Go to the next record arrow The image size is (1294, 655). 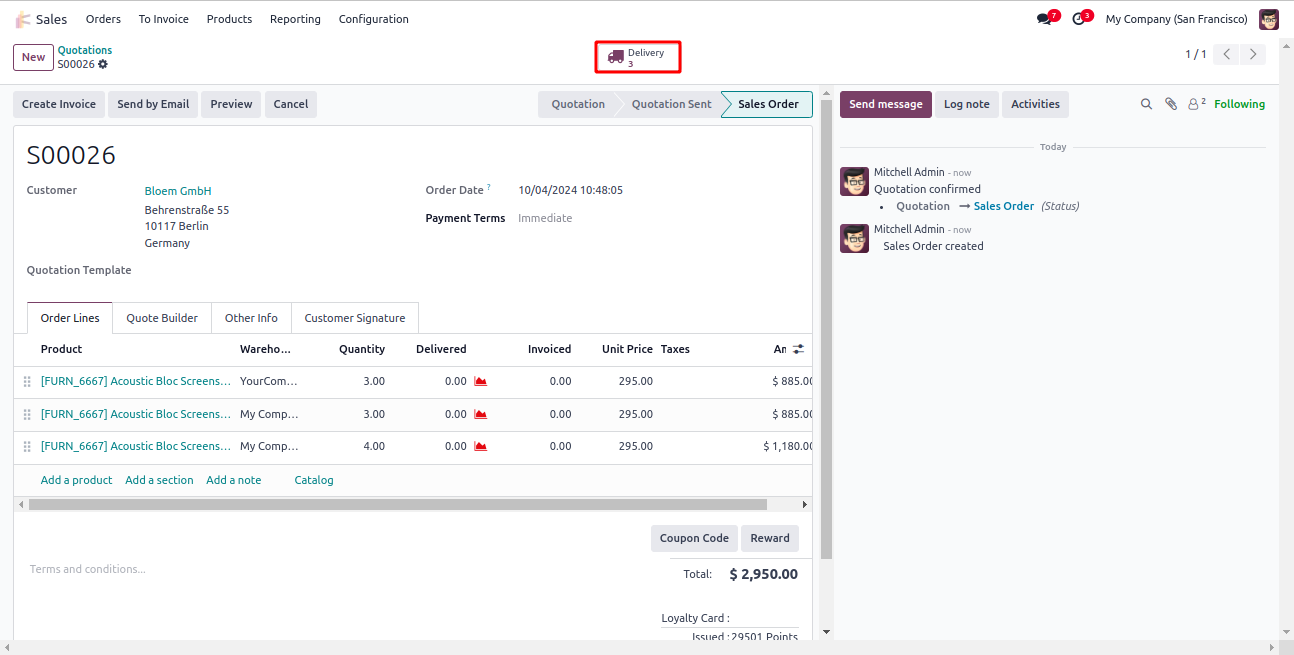[x=1253, y=55]
